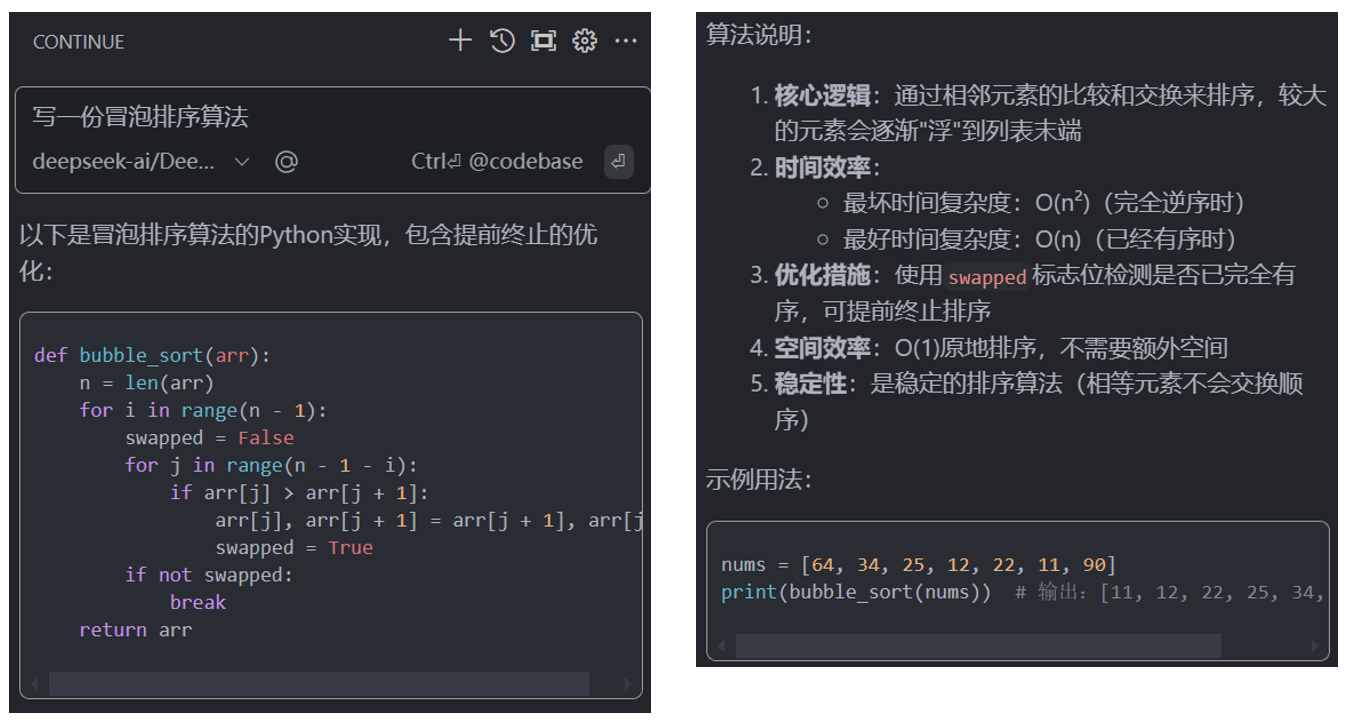
Task: Toggle full screen Continue view icon
Action: tap(543, 41)
